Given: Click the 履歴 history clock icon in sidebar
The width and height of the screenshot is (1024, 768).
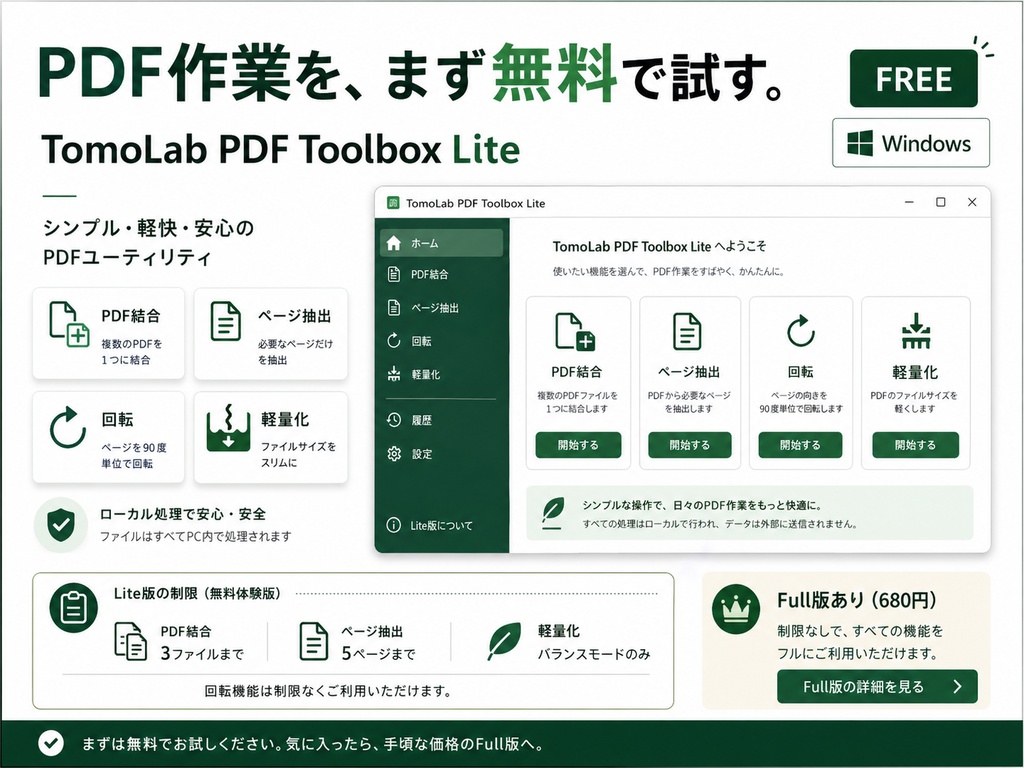Looking at the screenshot, I should click(393, 420).
